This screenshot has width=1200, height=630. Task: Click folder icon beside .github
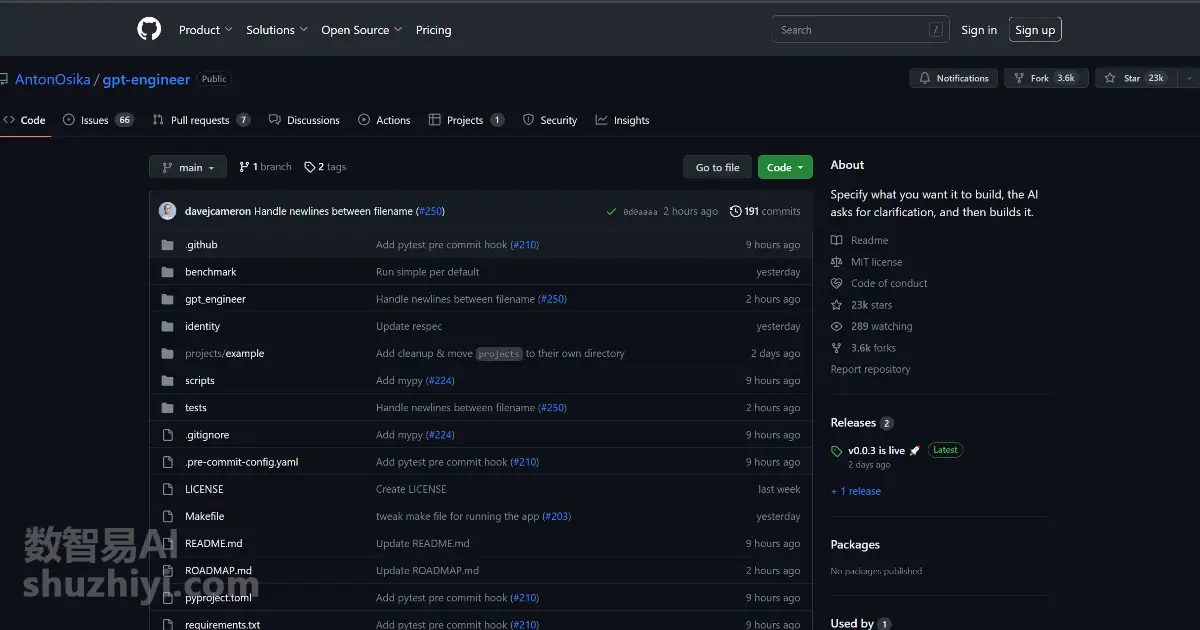coord(168,245)
